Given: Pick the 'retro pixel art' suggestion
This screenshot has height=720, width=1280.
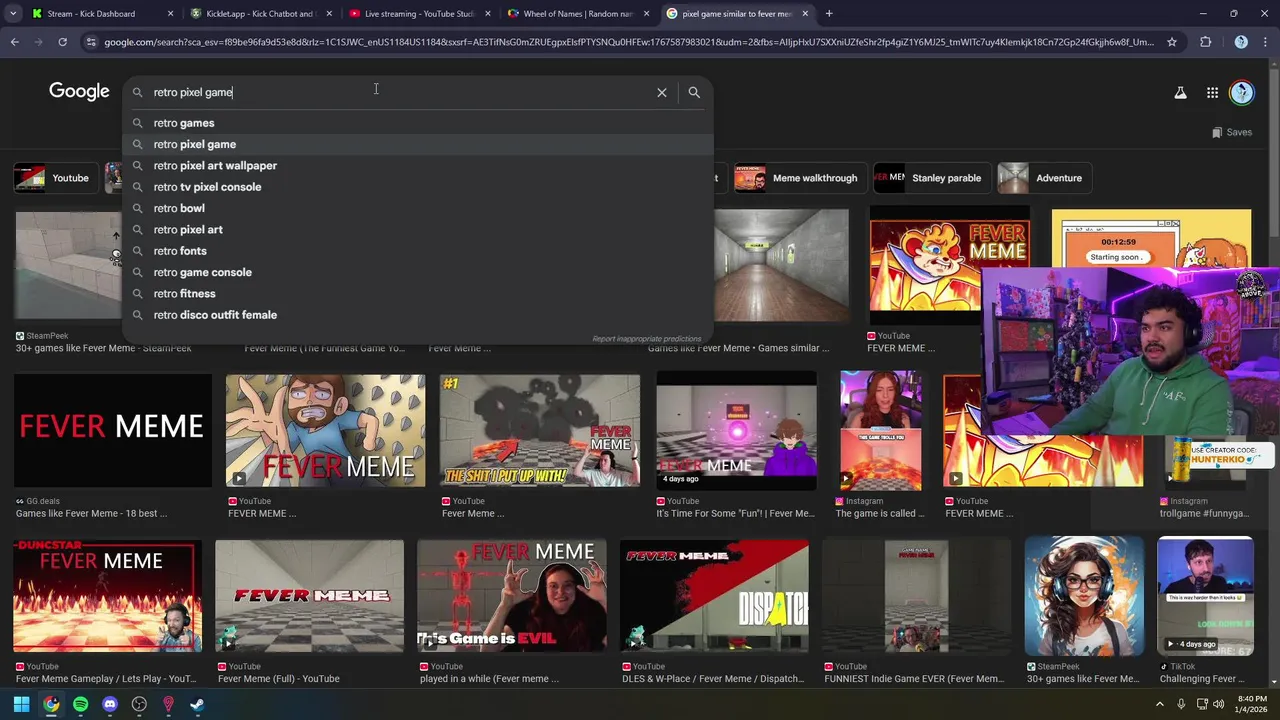Looking at the screenshot, I should click(418, 230).
